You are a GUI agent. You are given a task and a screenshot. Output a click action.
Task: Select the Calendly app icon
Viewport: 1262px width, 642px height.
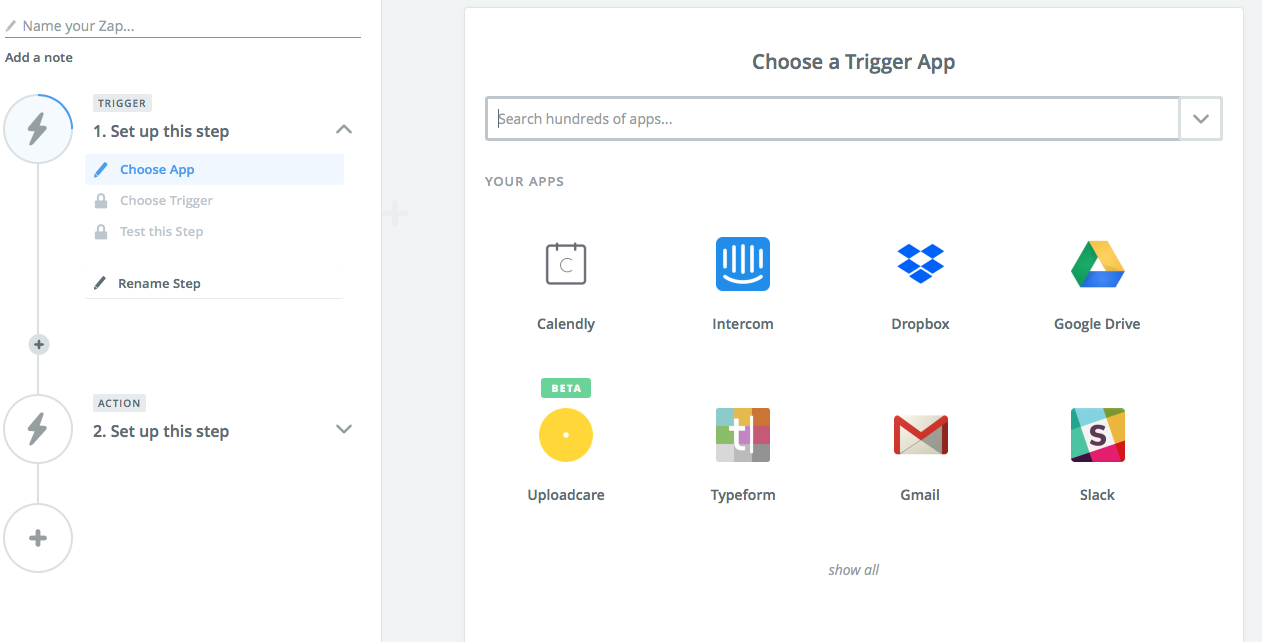click(x=566, y=264)
